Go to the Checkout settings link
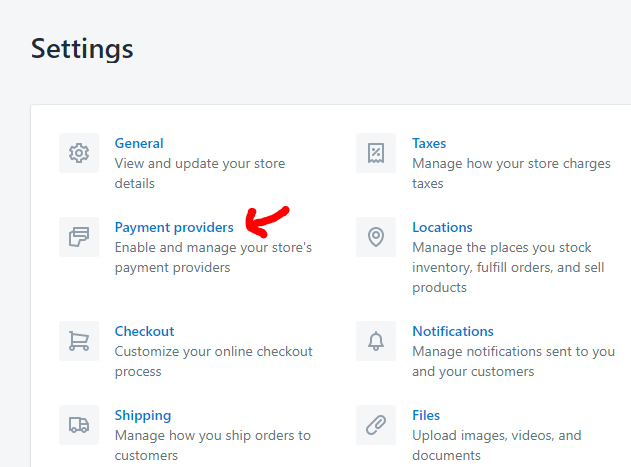 point(144,331)
